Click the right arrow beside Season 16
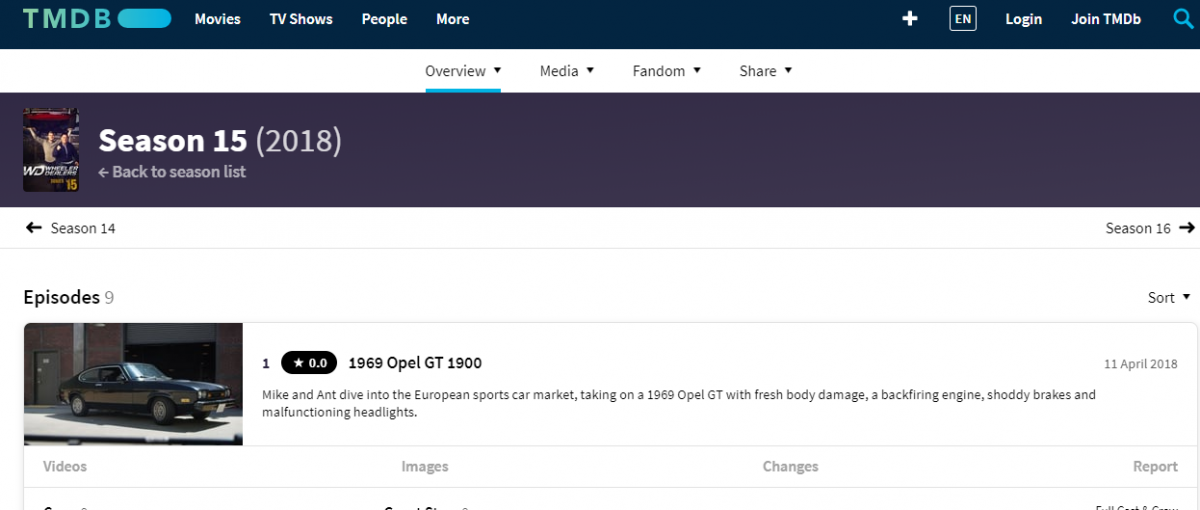This screenshot has width=1200, height=510. pos(1187,228)
